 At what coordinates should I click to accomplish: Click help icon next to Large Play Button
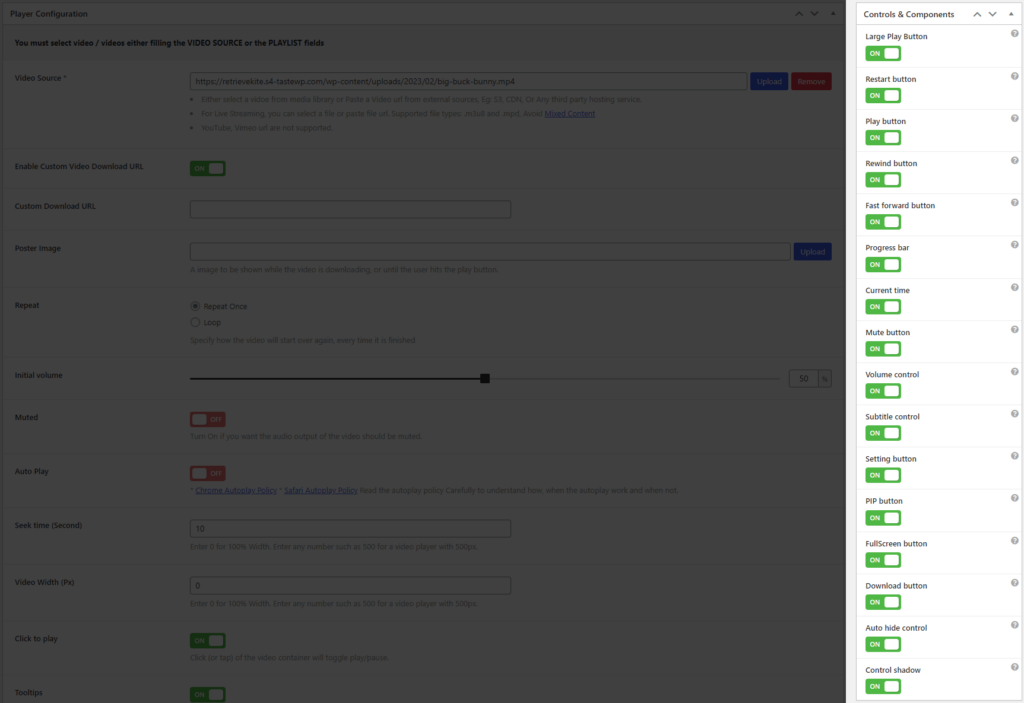[1013, 33]
